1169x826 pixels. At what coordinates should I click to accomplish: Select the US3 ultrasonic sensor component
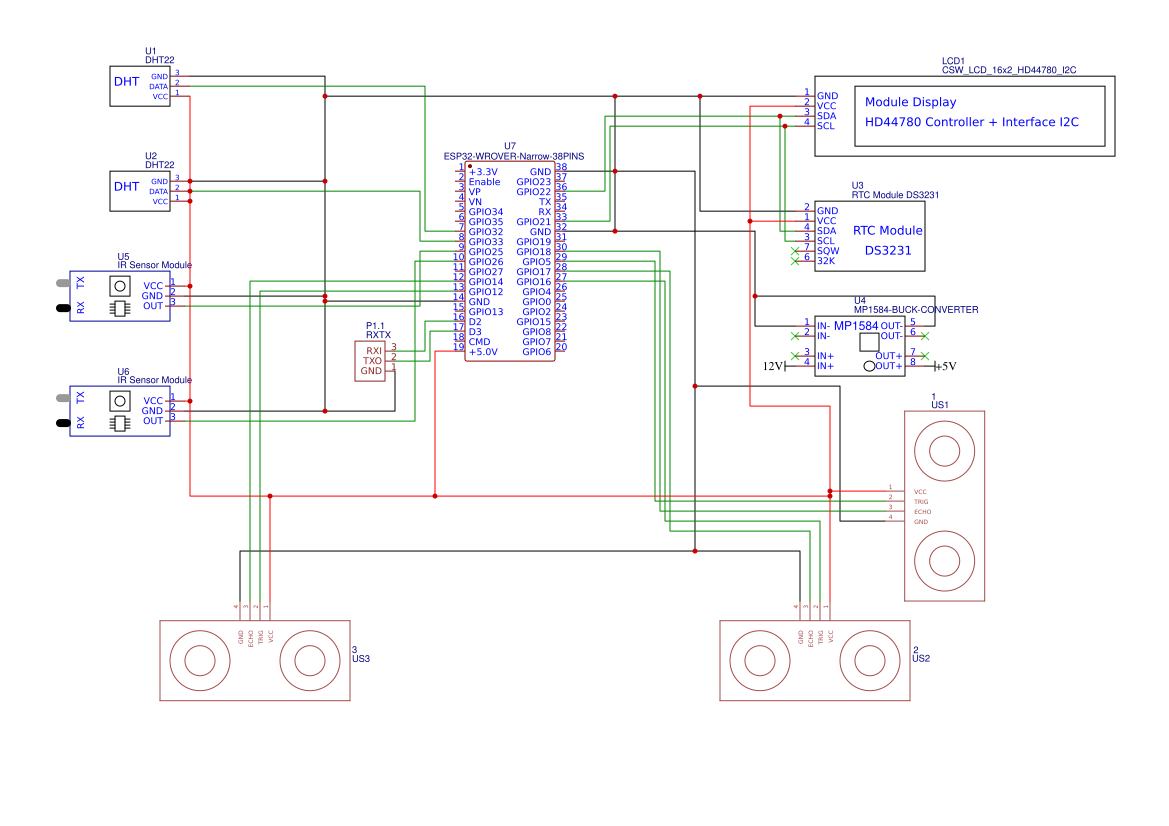[x=255, y=661]
